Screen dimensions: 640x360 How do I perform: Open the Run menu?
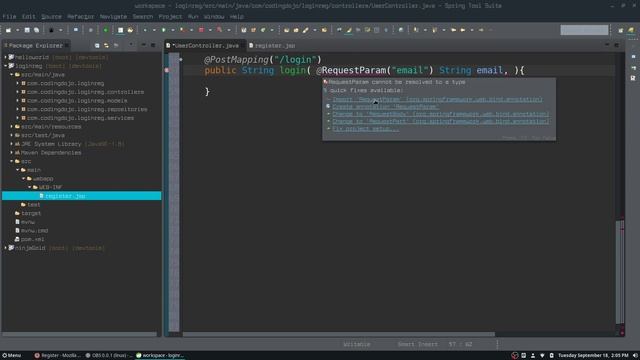[x=193, y=17]
